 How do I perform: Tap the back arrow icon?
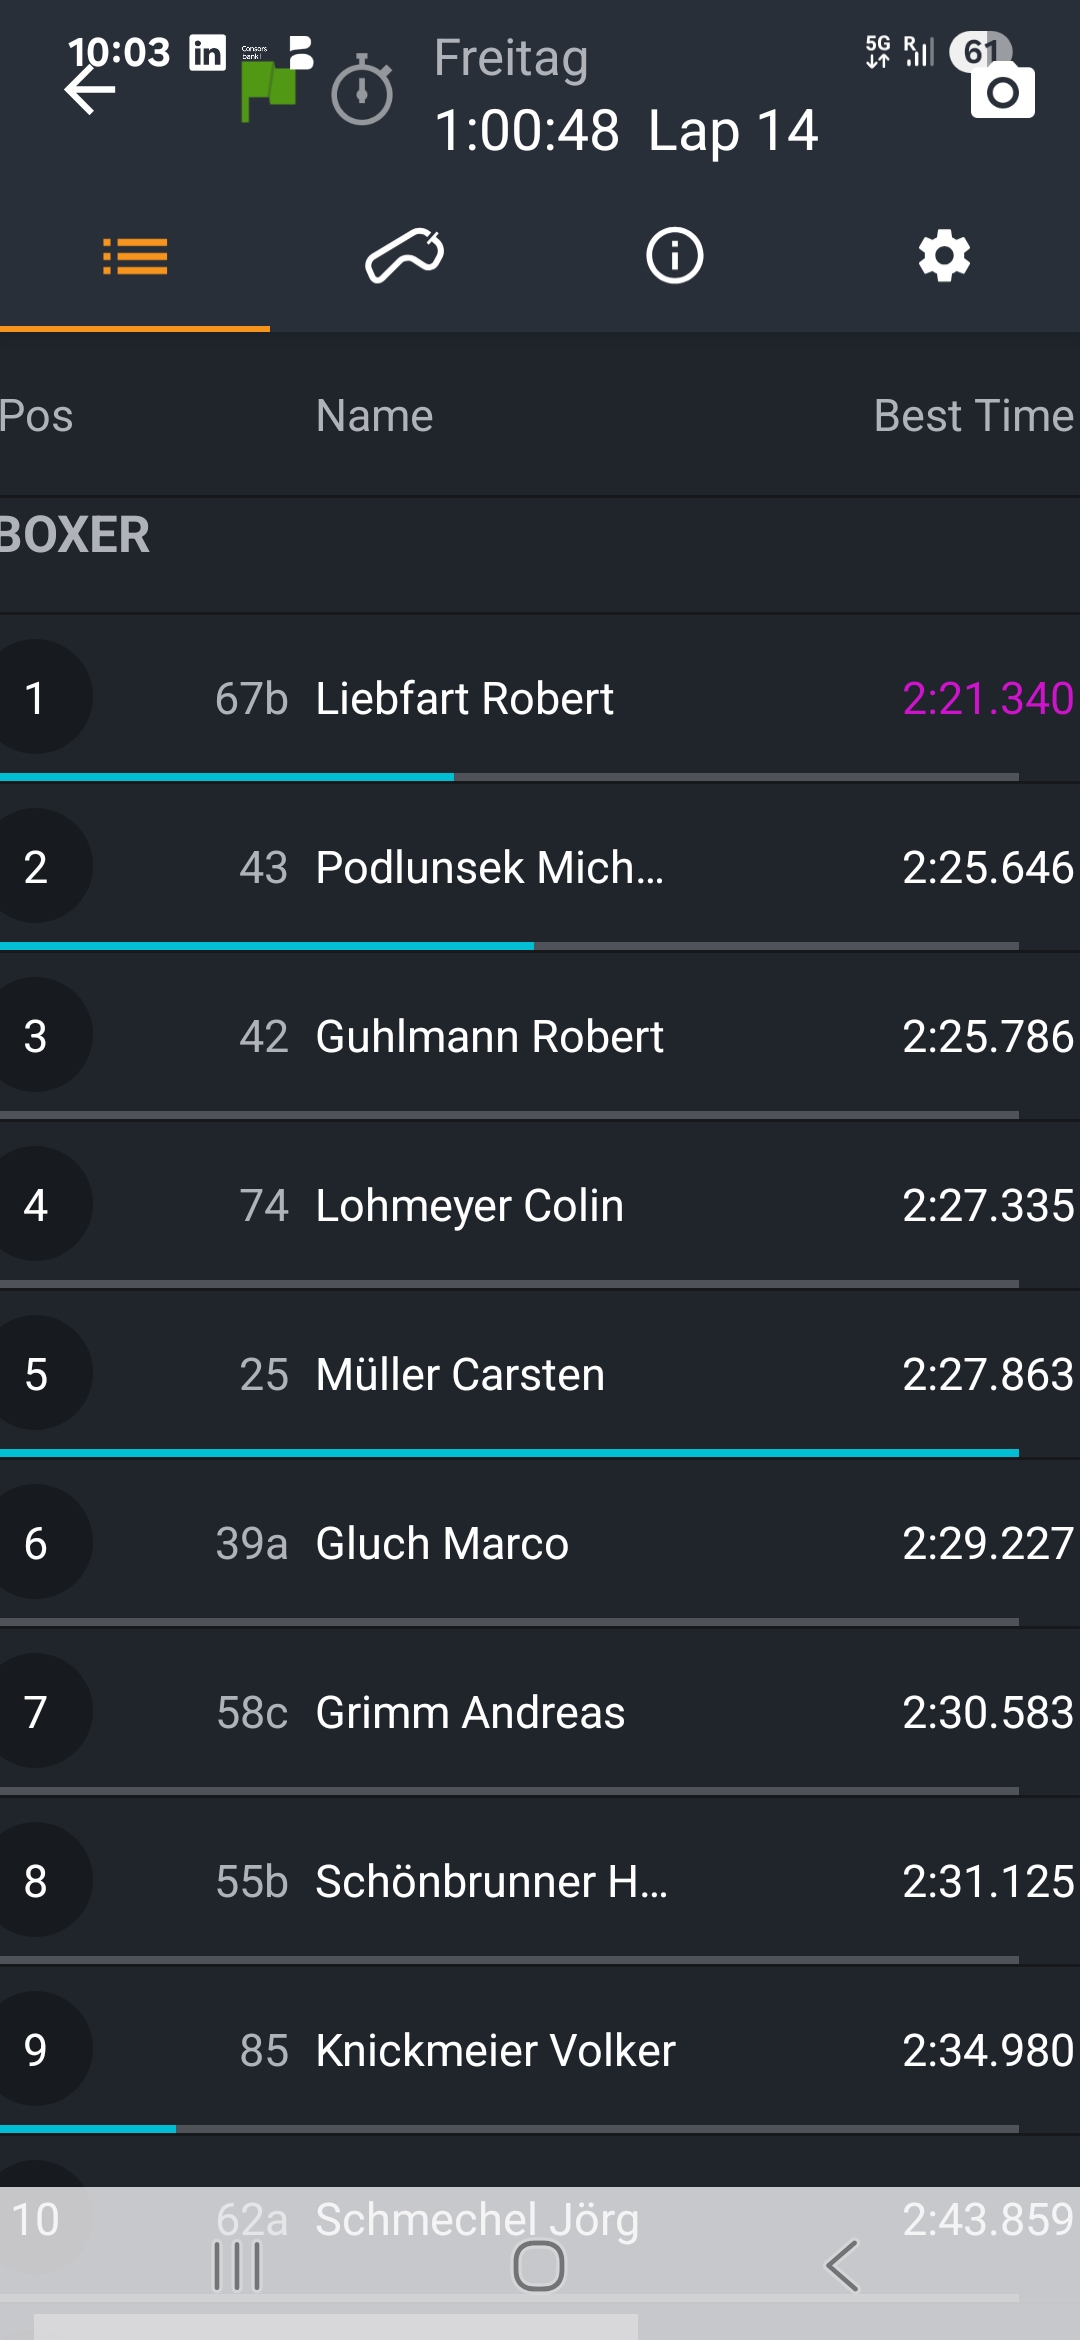(x=90, y=92)
